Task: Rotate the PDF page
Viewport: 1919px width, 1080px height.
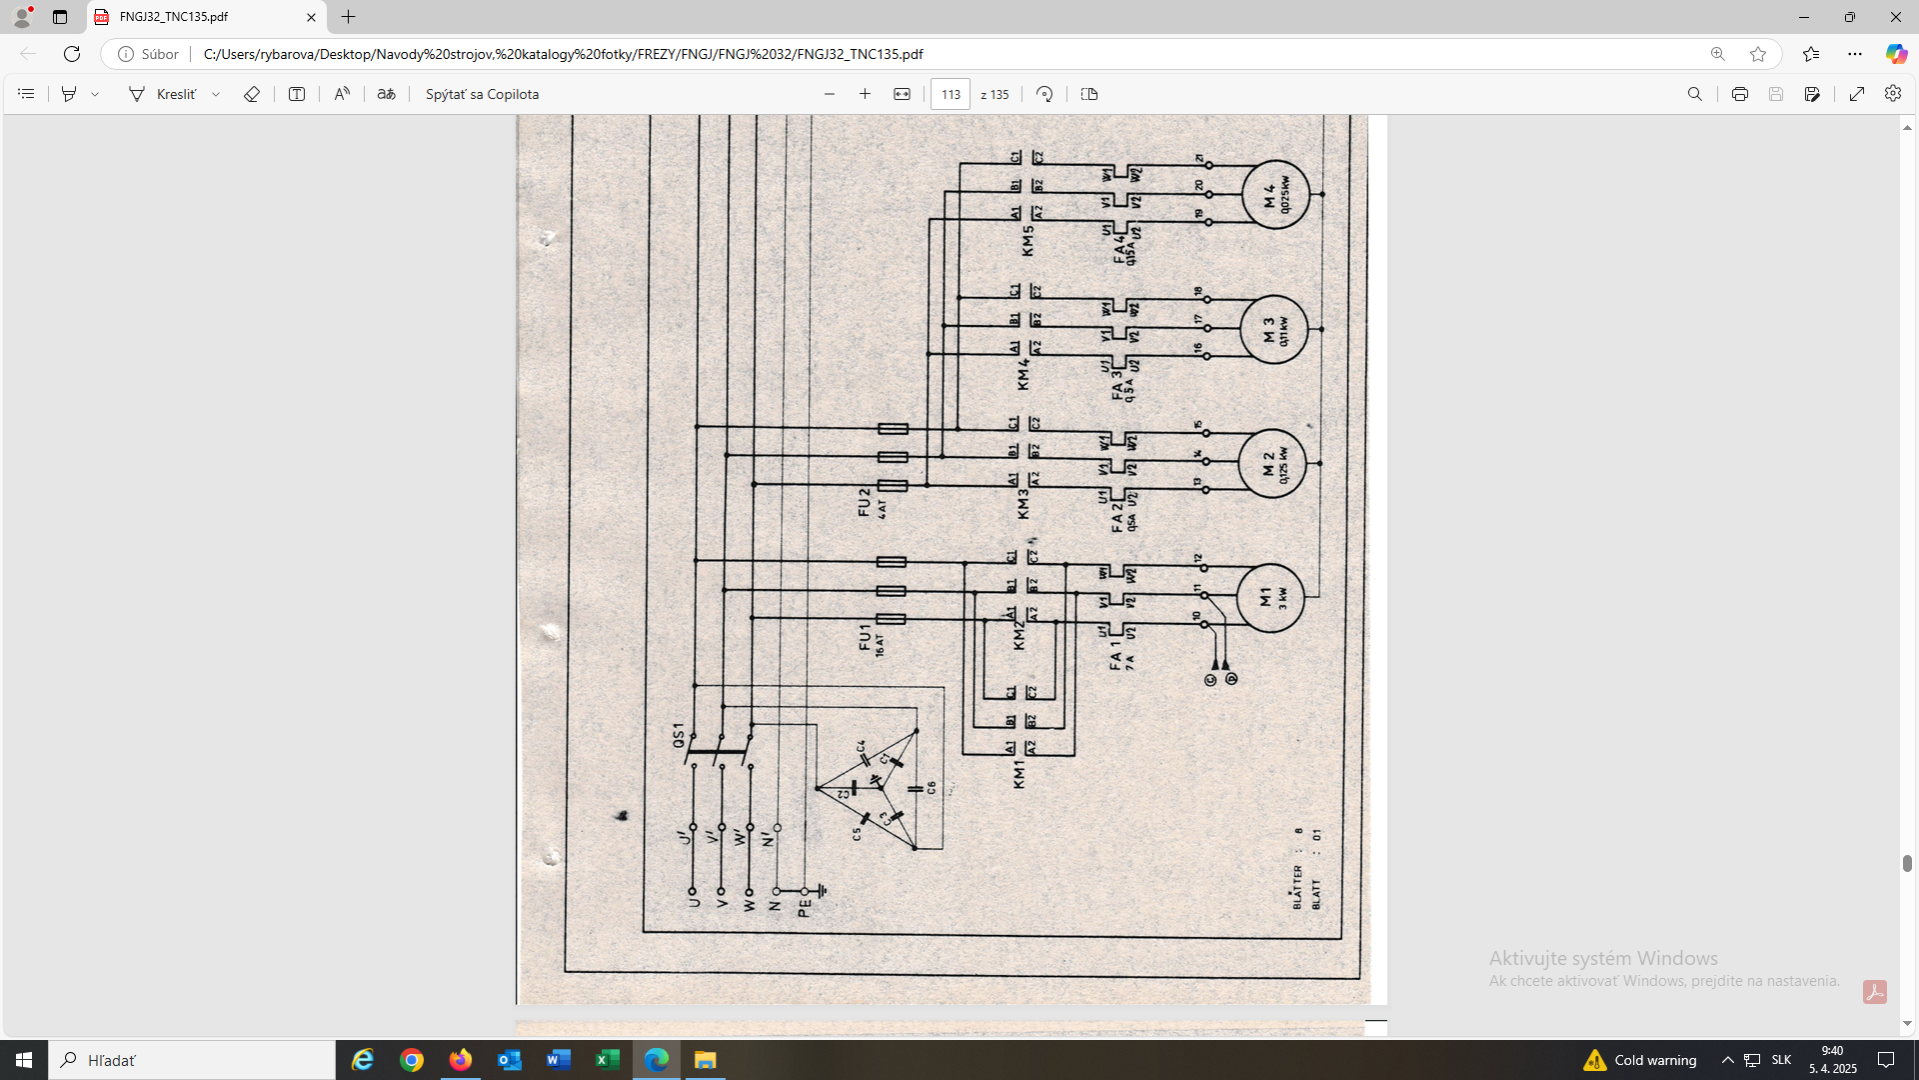Action: pos(1045,94)
